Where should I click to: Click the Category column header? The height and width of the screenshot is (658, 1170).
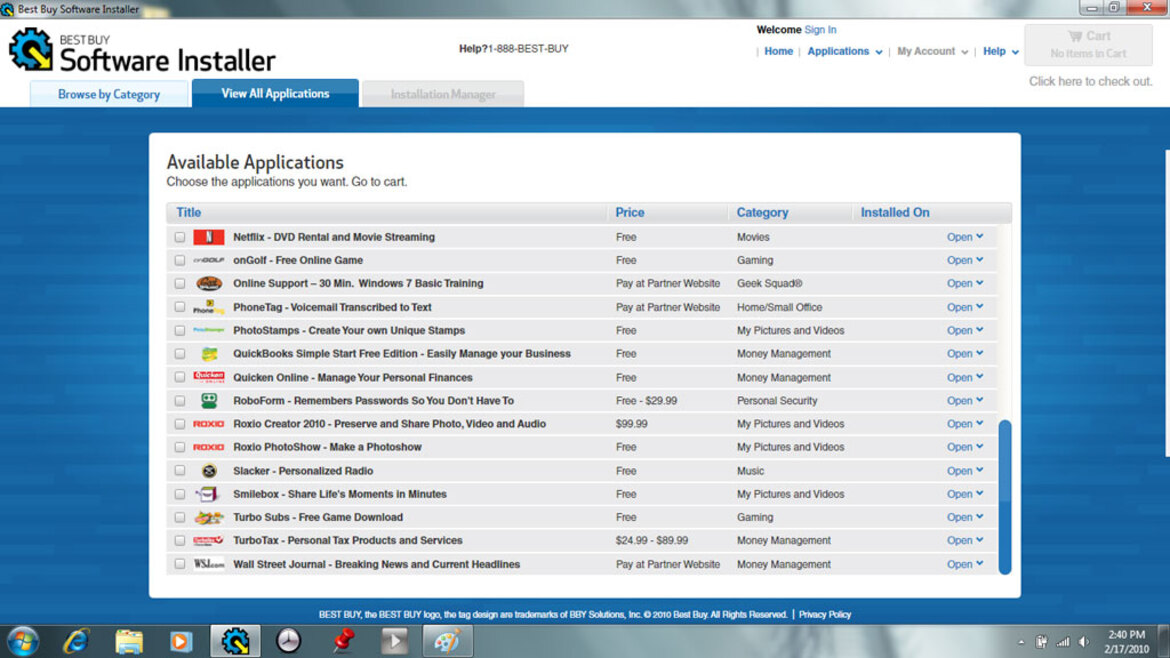tap(763, 213)
